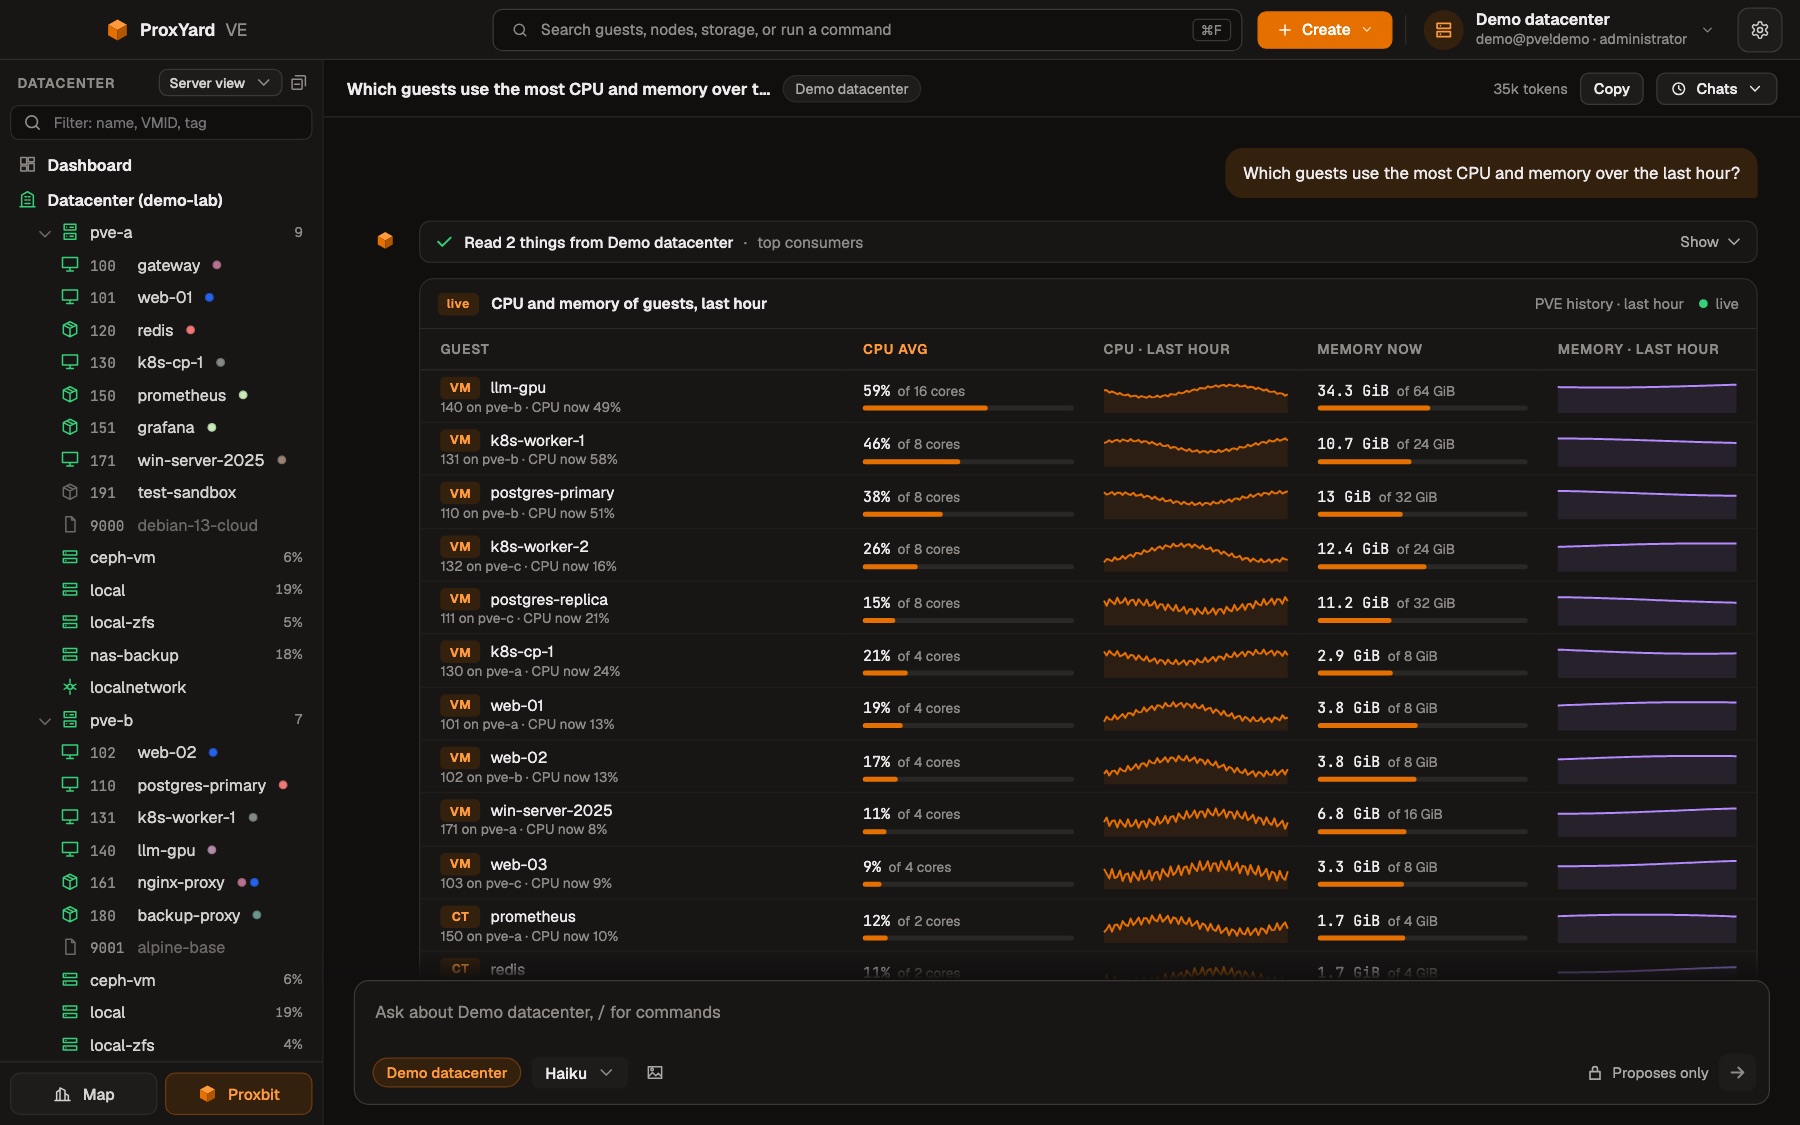
Task: Click the Datacenter (demo-lab) building icon
Action: click(x=28, y=200)
